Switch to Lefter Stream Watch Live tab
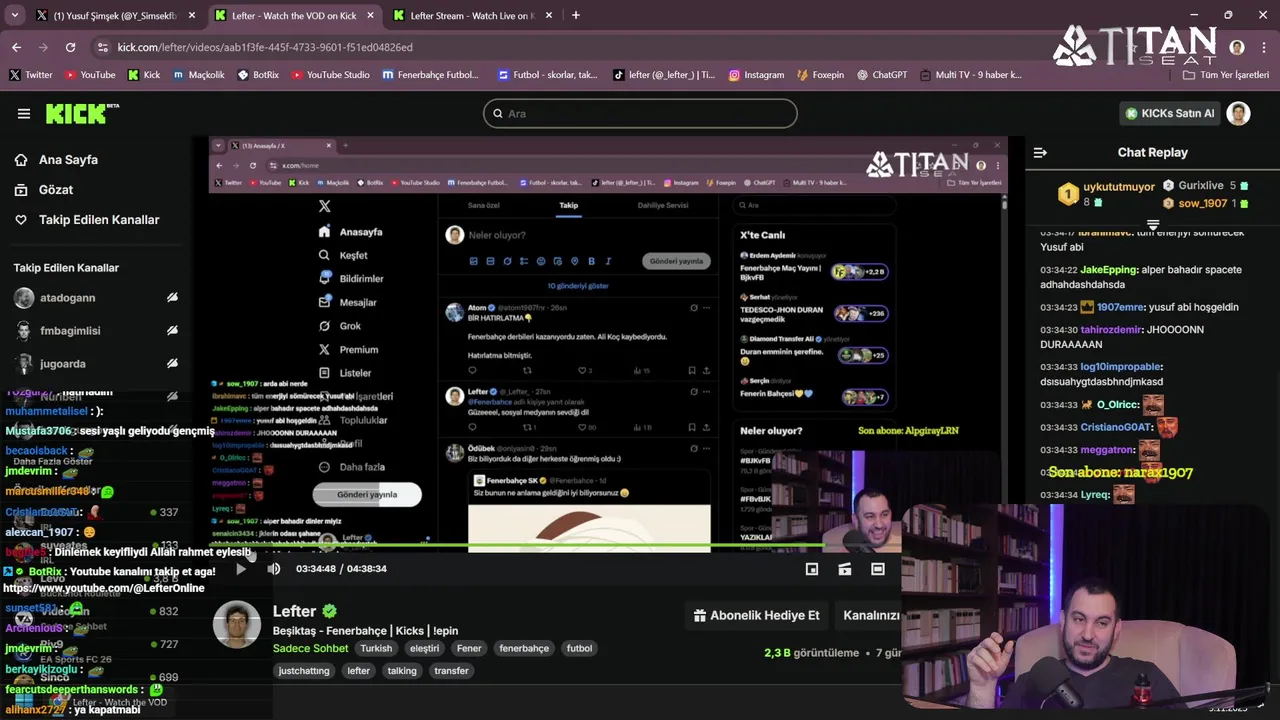Viewport: 1280px width, 720px height. point(474,16)
